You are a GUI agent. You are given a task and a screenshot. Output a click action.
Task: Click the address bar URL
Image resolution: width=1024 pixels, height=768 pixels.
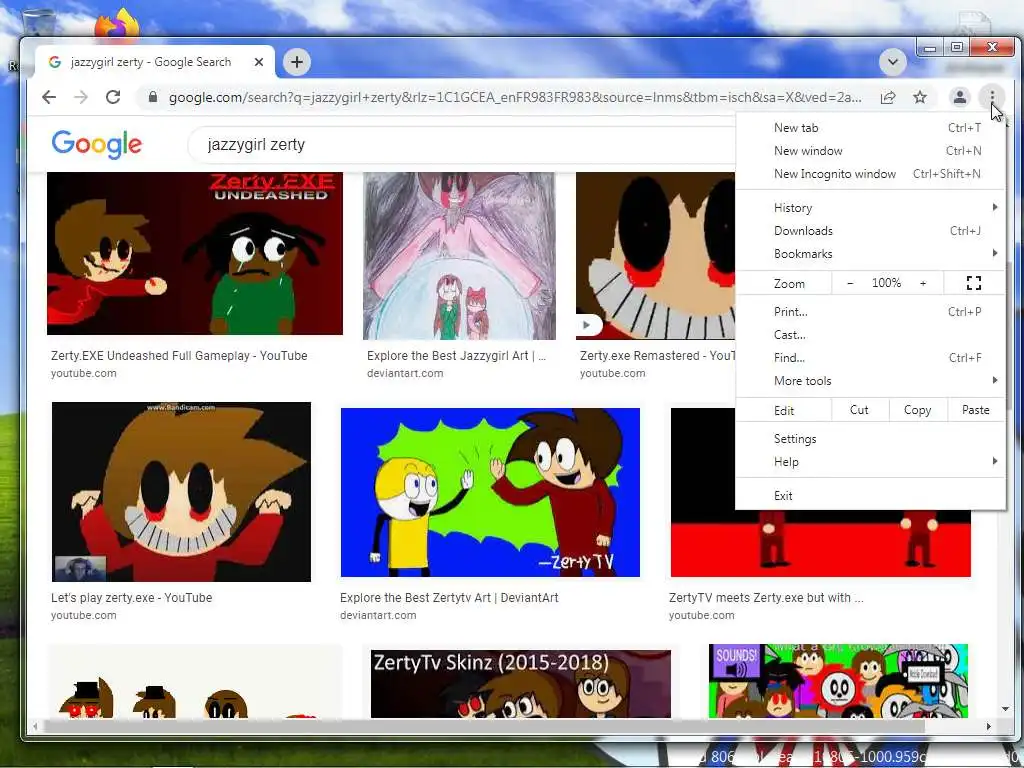point(515,97)
